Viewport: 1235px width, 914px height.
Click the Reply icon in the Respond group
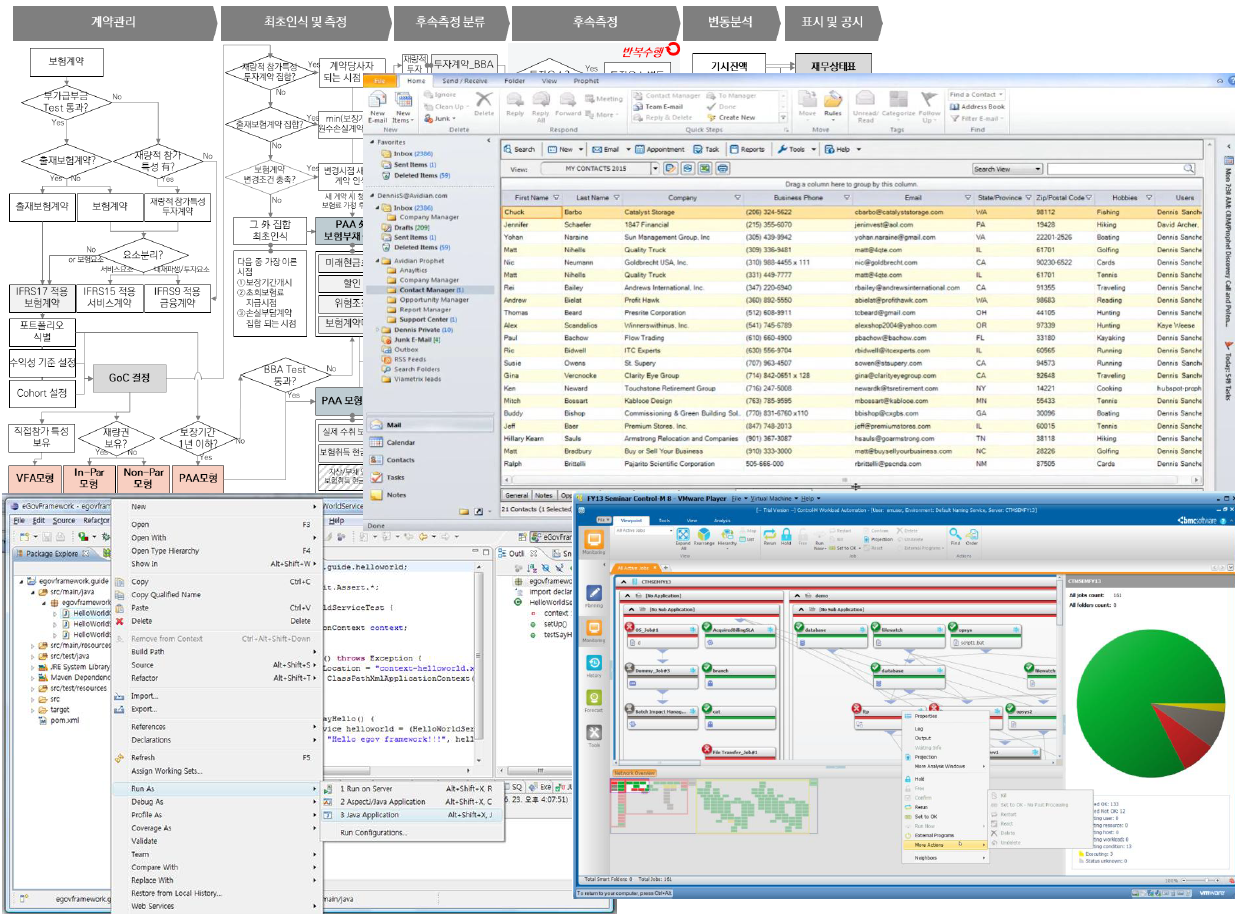click(515, 103)
